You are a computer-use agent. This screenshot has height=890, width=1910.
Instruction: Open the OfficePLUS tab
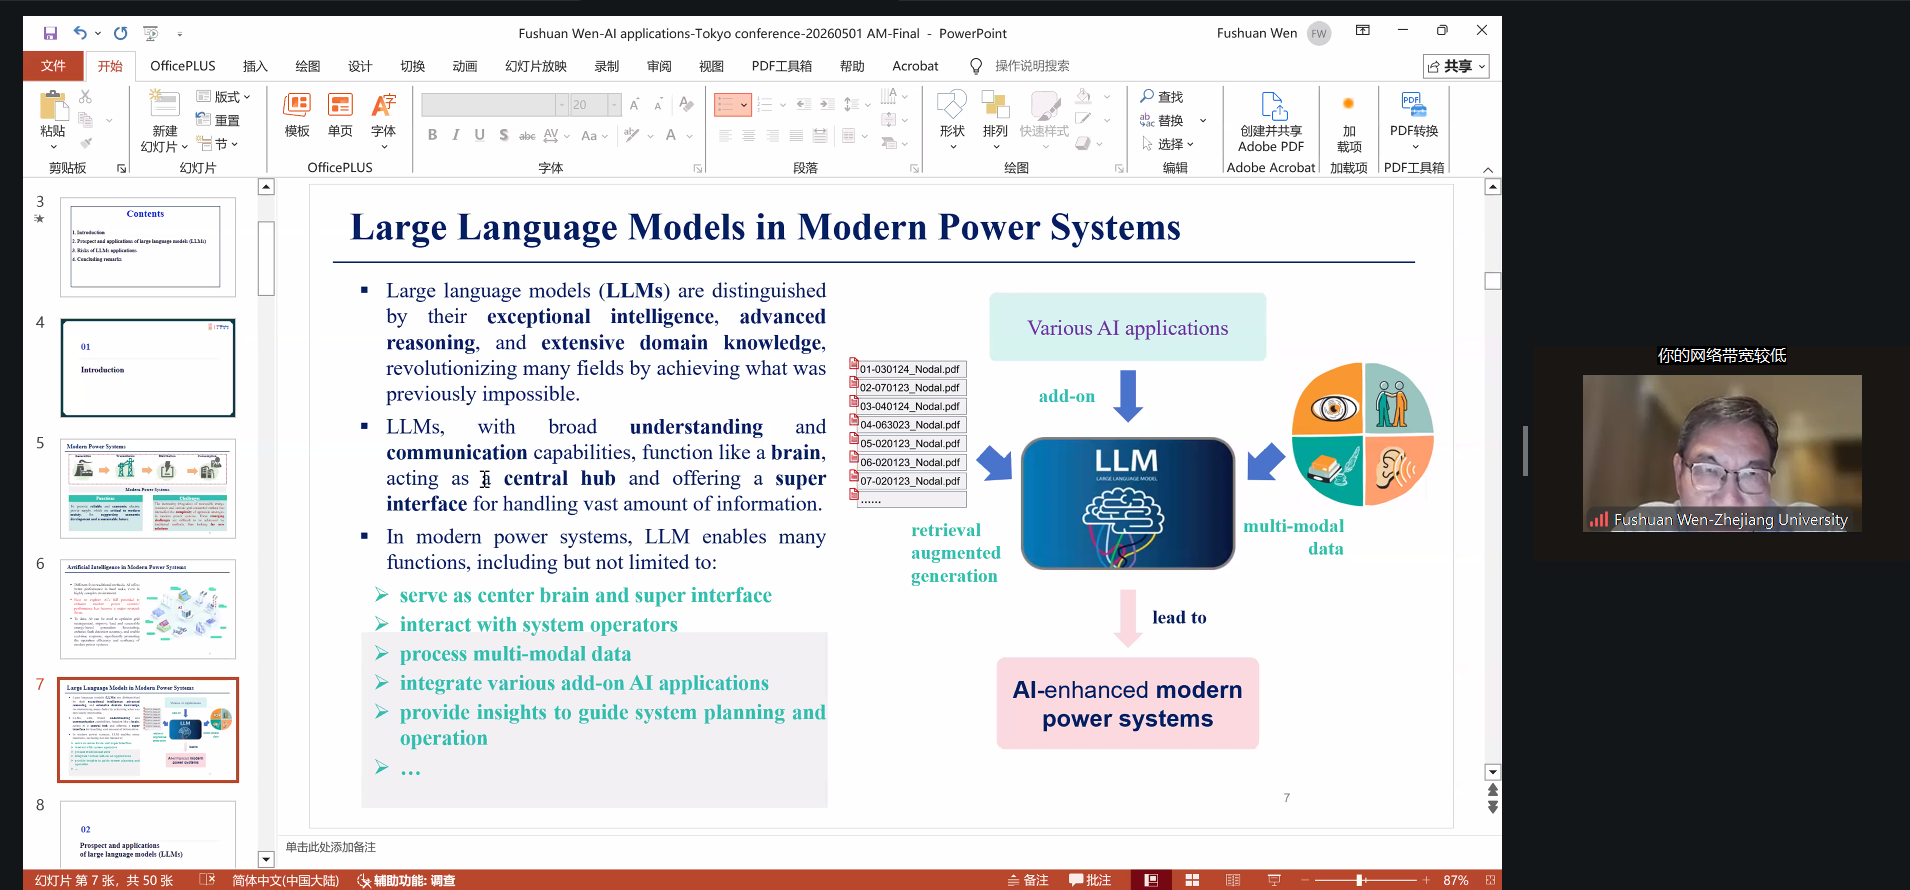click(183, 66)
